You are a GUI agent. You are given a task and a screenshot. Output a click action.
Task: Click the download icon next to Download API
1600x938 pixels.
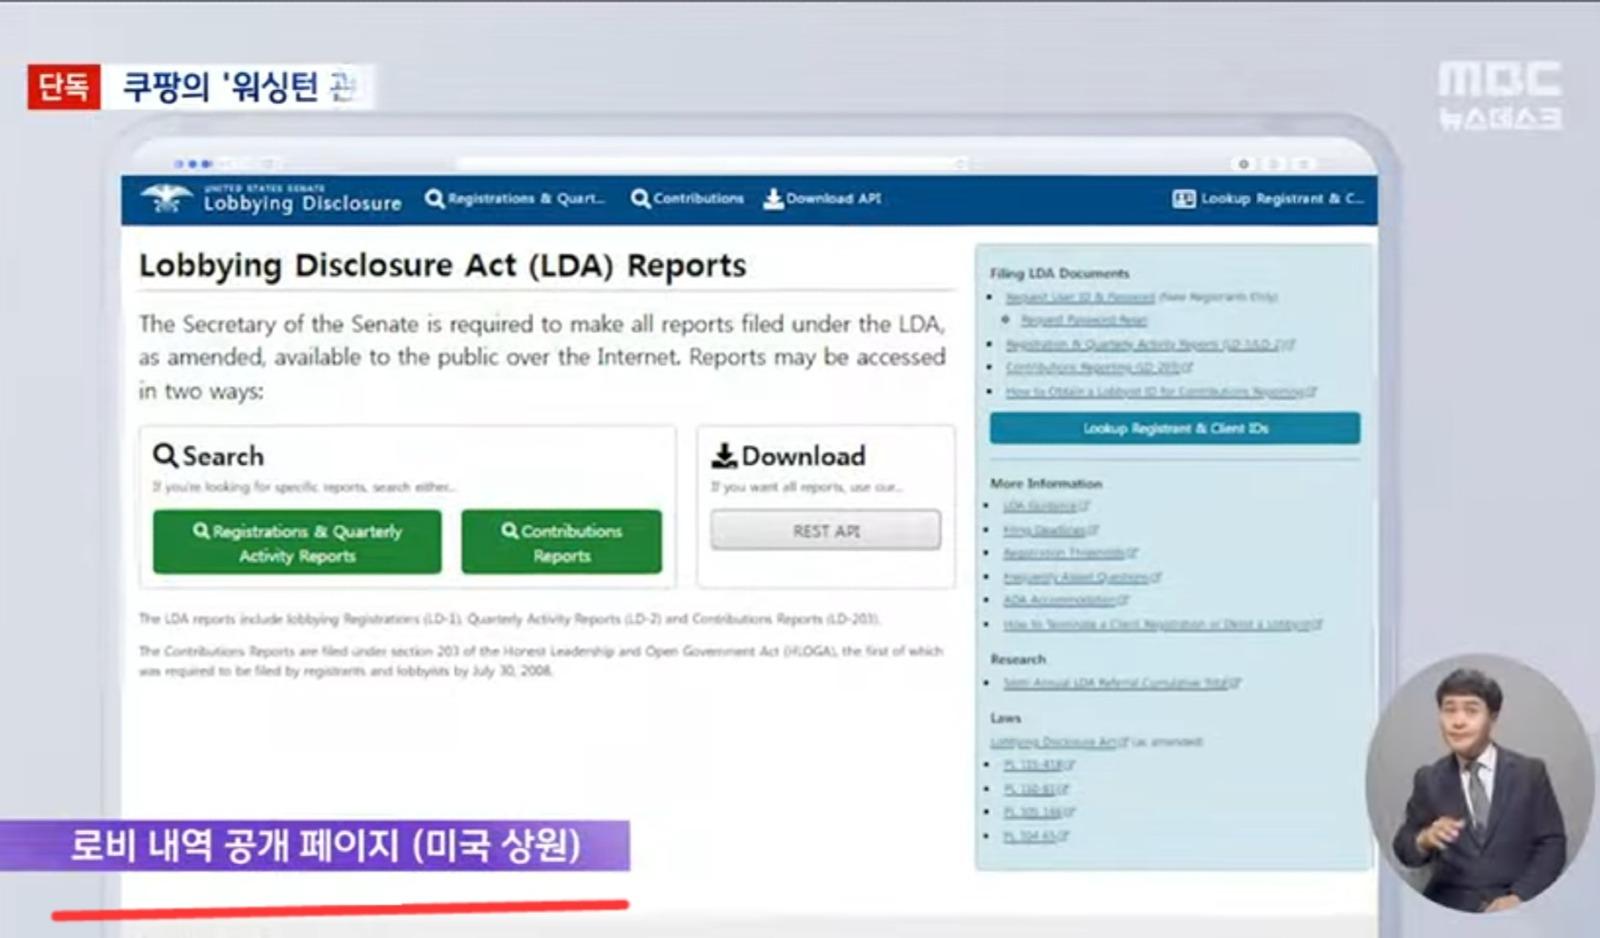tap(771, 198)
